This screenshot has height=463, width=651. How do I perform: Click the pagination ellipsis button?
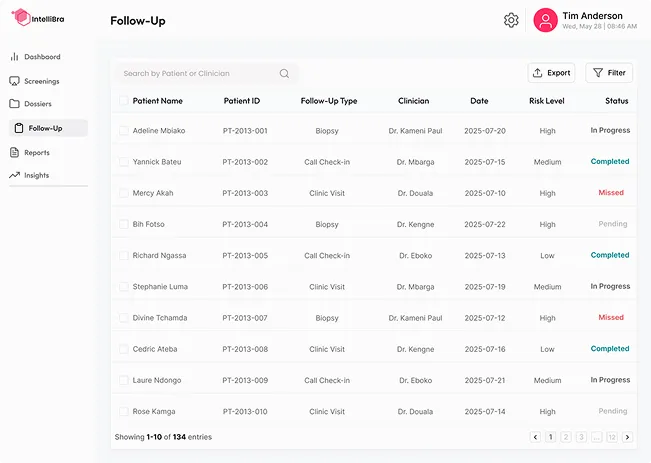(597, 437)
